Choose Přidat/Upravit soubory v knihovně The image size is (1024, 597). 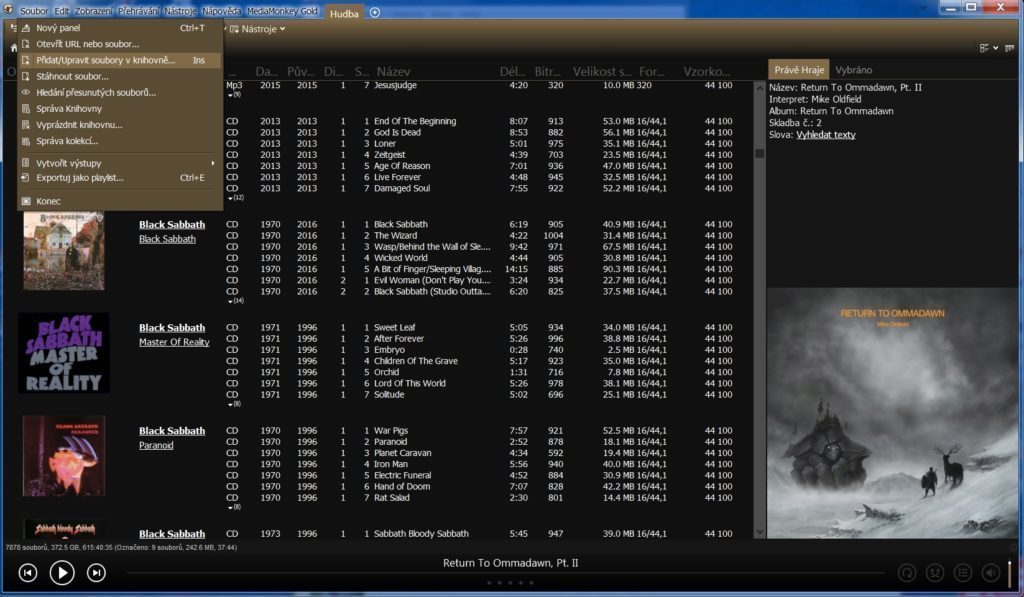click(120, 60)
